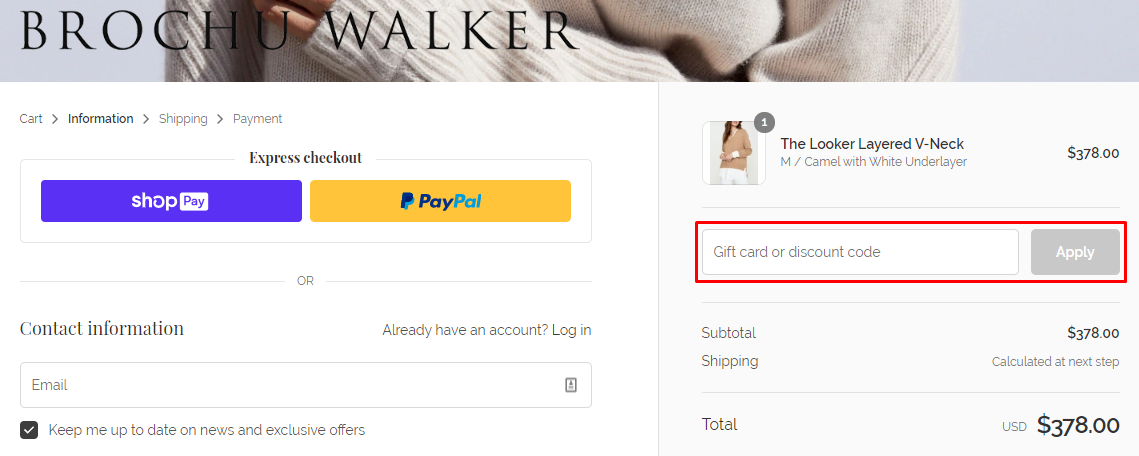Select the Payment breadcrumb step
The width and height of the screenshot is (1139, 456).
click(x=258, y=118)
